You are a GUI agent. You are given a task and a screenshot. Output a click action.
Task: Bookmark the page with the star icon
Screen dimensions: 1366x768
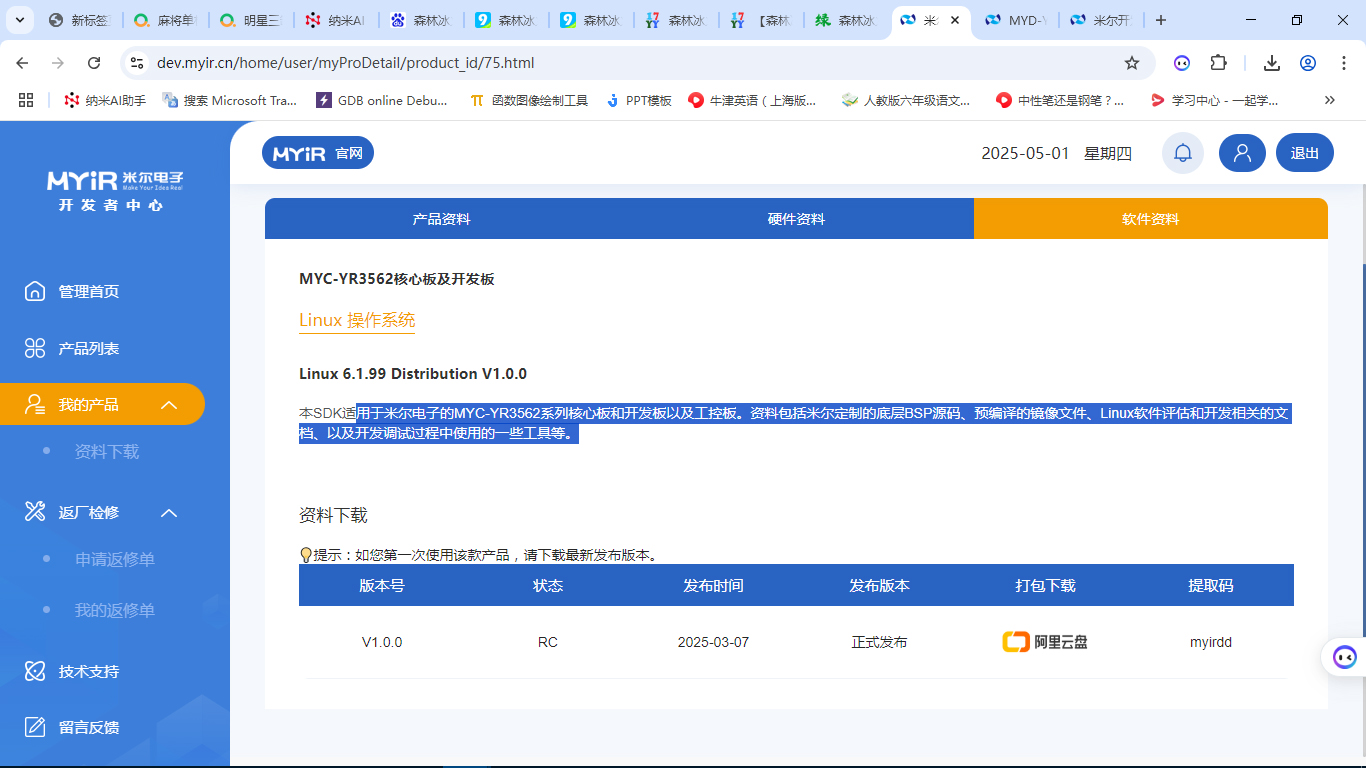tap(1132, 63)
